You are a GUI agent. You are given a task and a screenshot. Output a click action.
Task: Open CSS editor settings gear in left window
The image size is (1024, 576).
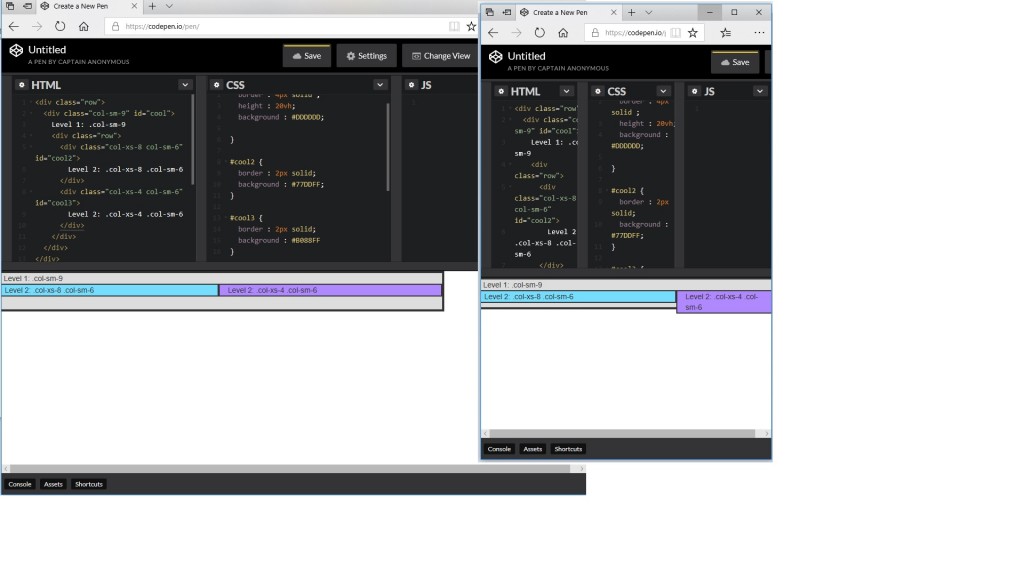216,85
